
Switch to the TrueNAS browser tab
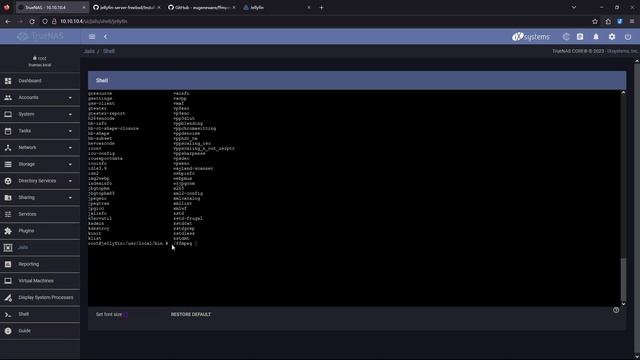tap(52, 7)
